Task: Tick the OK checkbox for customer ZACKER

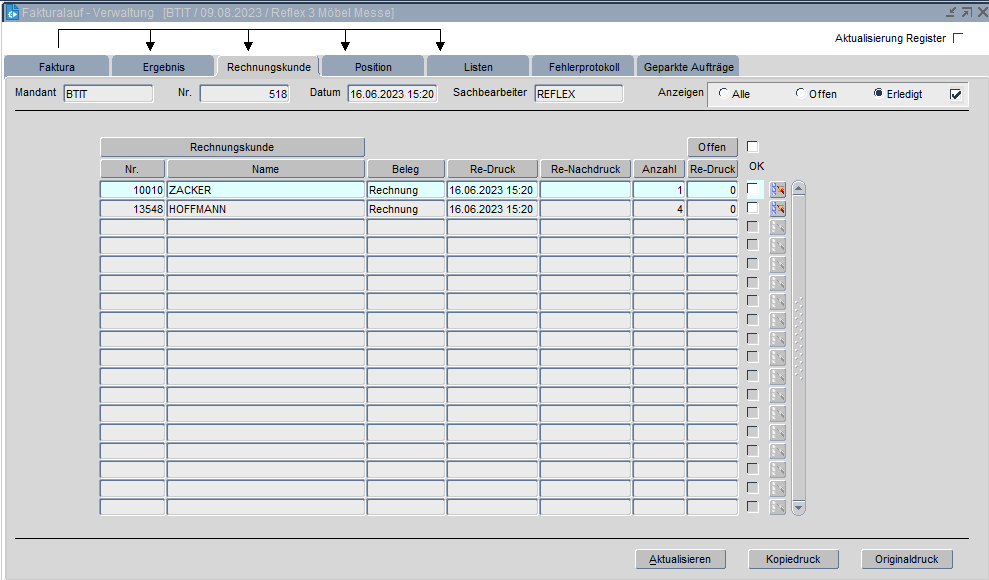Action: (x=753, y=189)
